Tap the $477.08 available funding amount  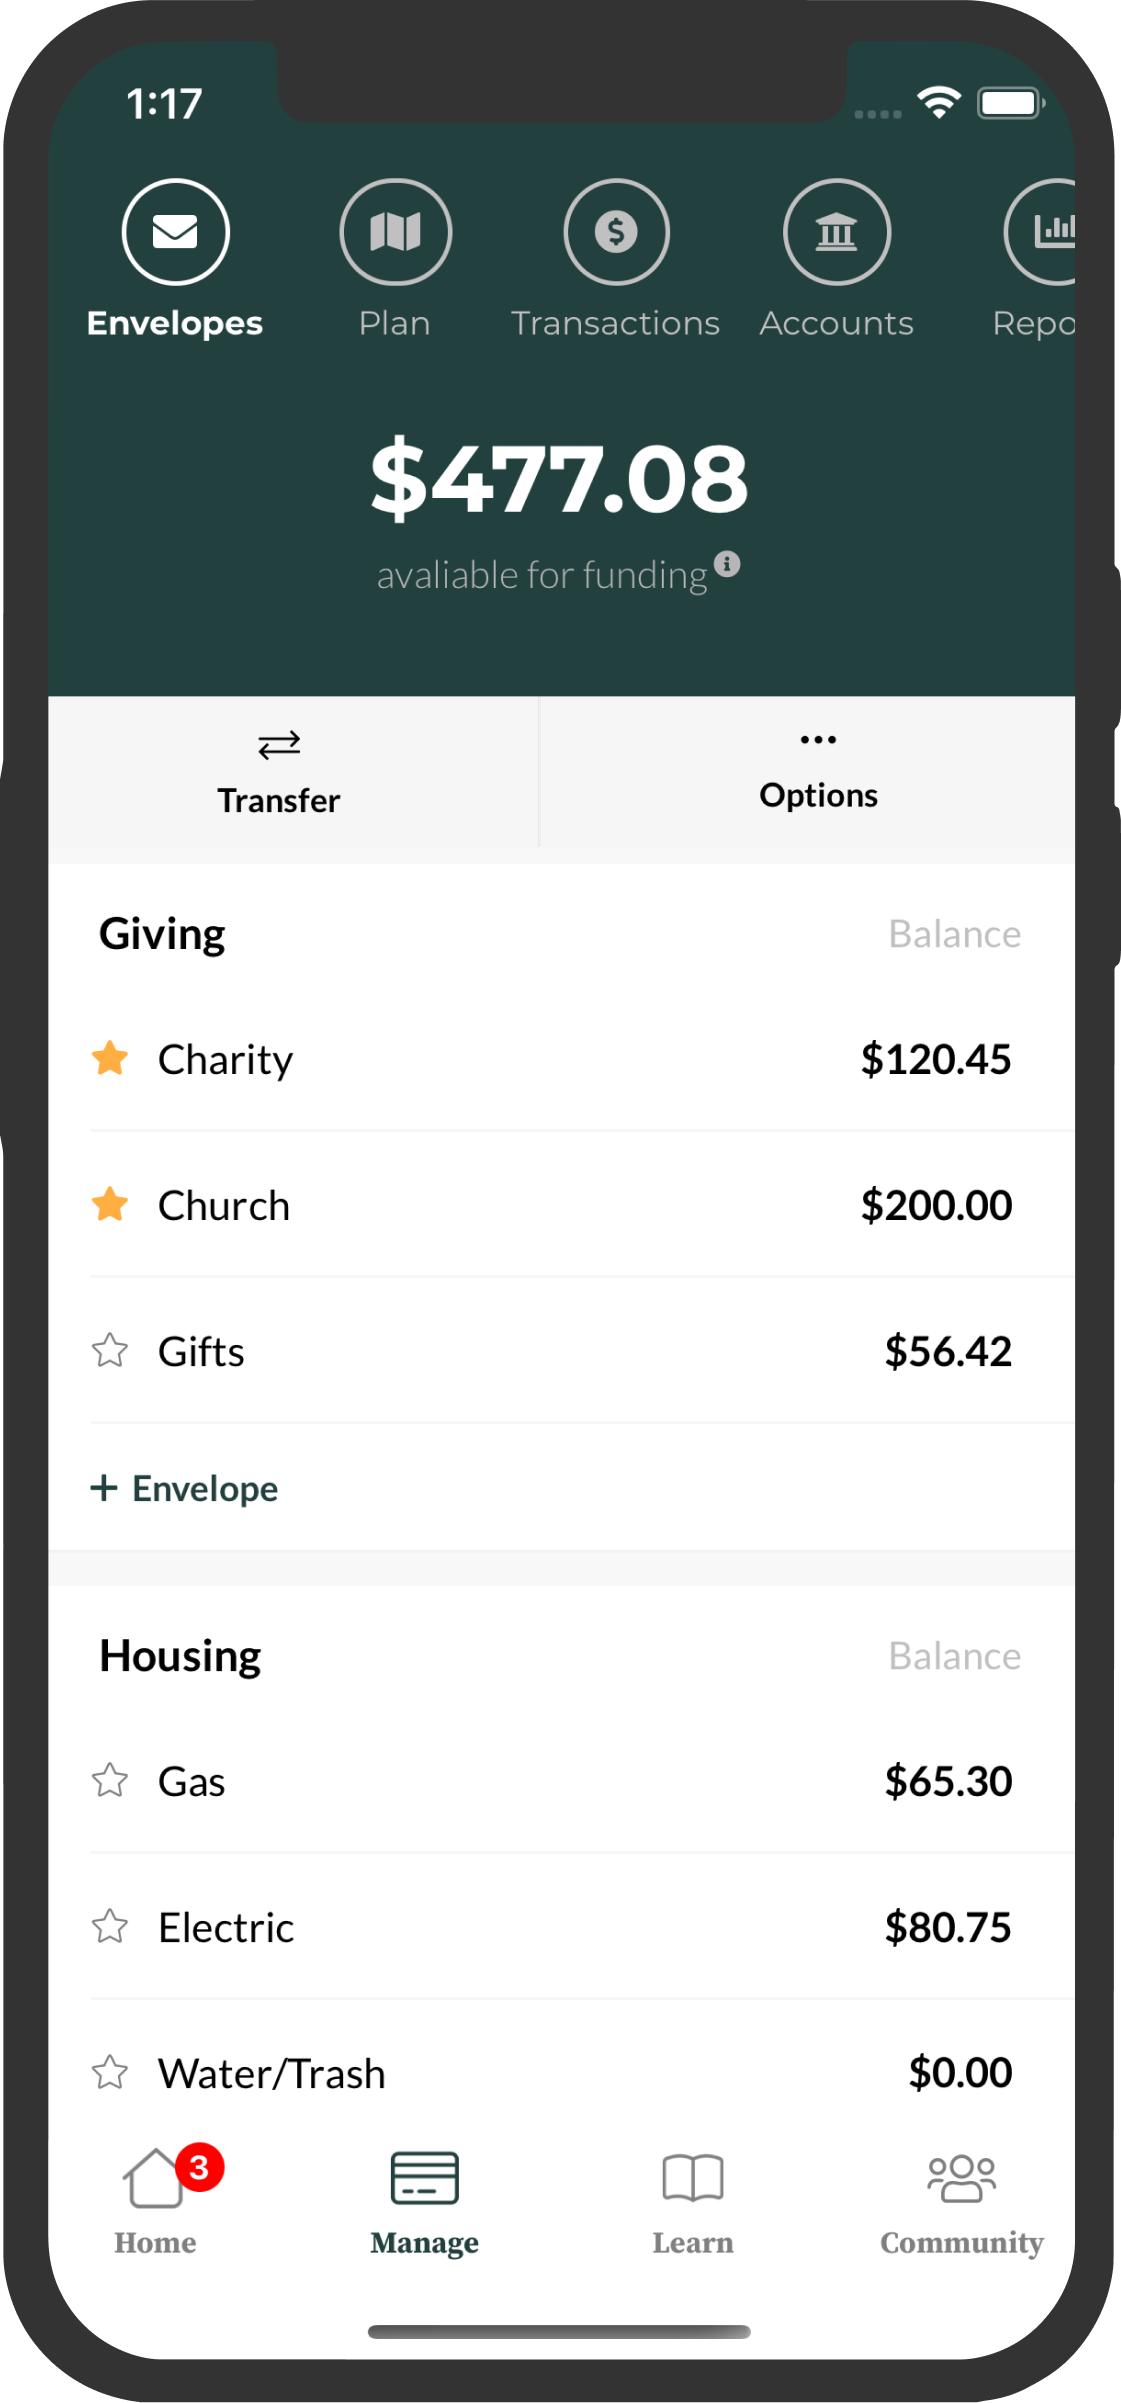pos(559,479)
